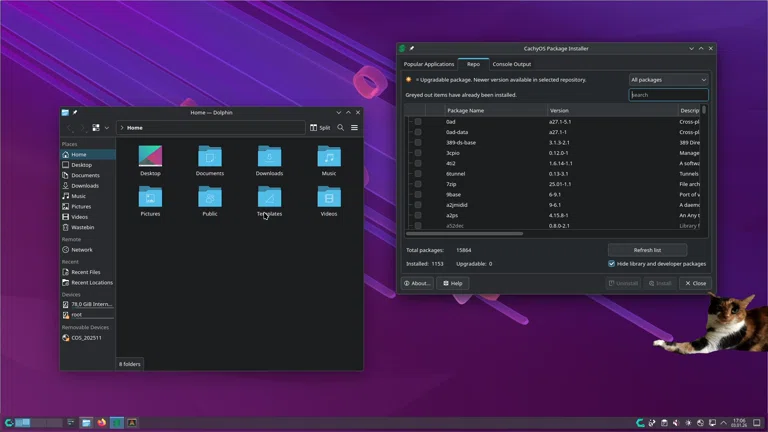Image resolution: width=768 pixels, height=432 pixels.
Task: Click the package list horizontal scrollbar
Action: tap(464, 234)
